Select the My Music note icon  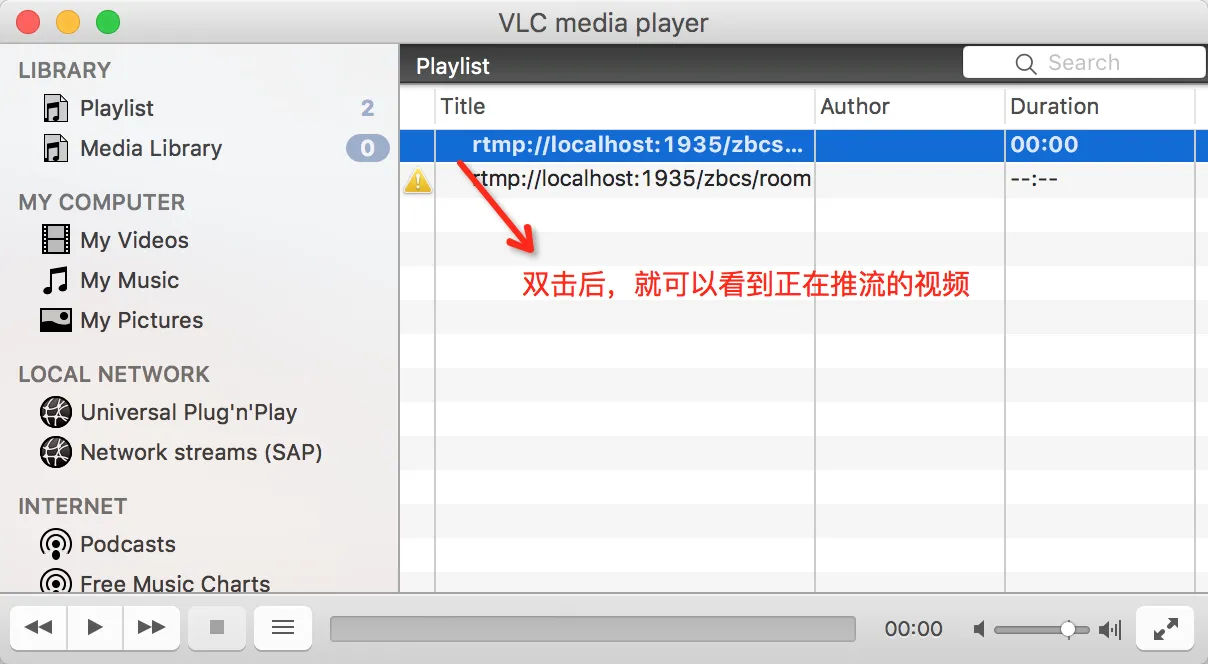tap(56, 280)
